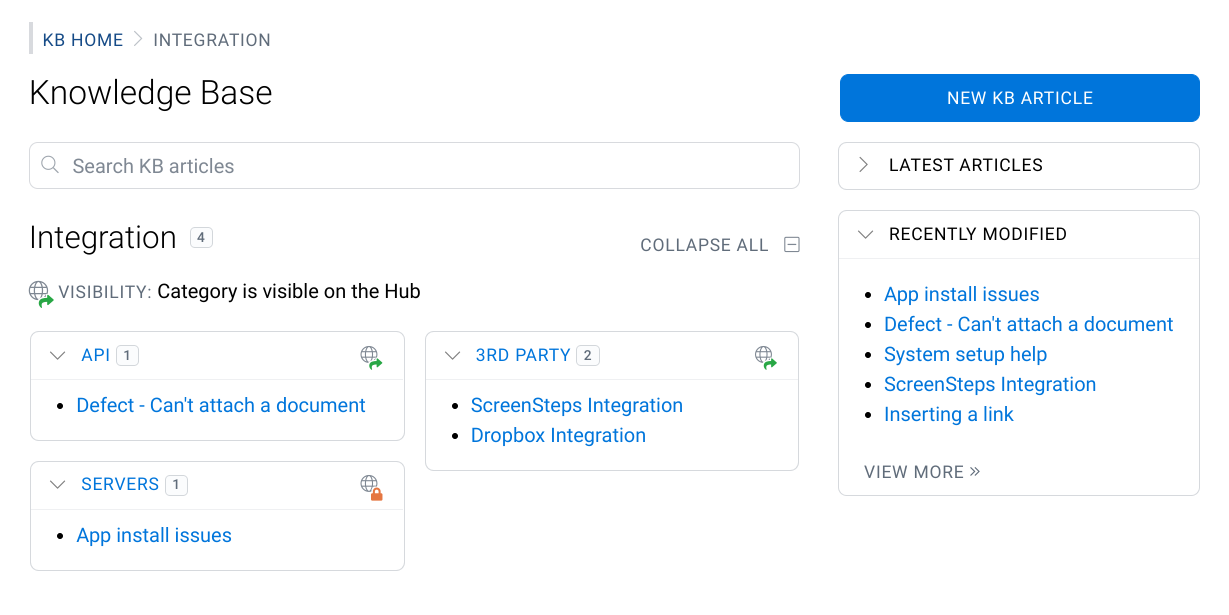Collapse the 3rd Party section
The height and width of the screenshot is (615, 1229).
453,355
